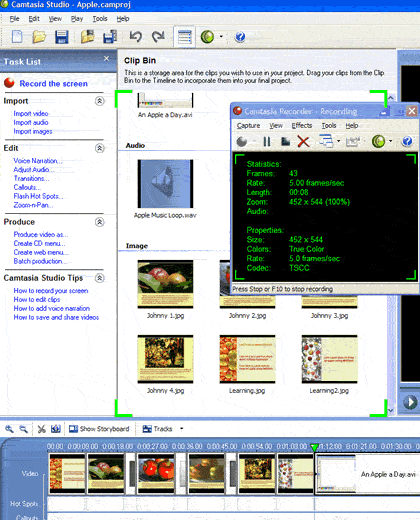Open the Studio Tools menu

tap(100, 19)
